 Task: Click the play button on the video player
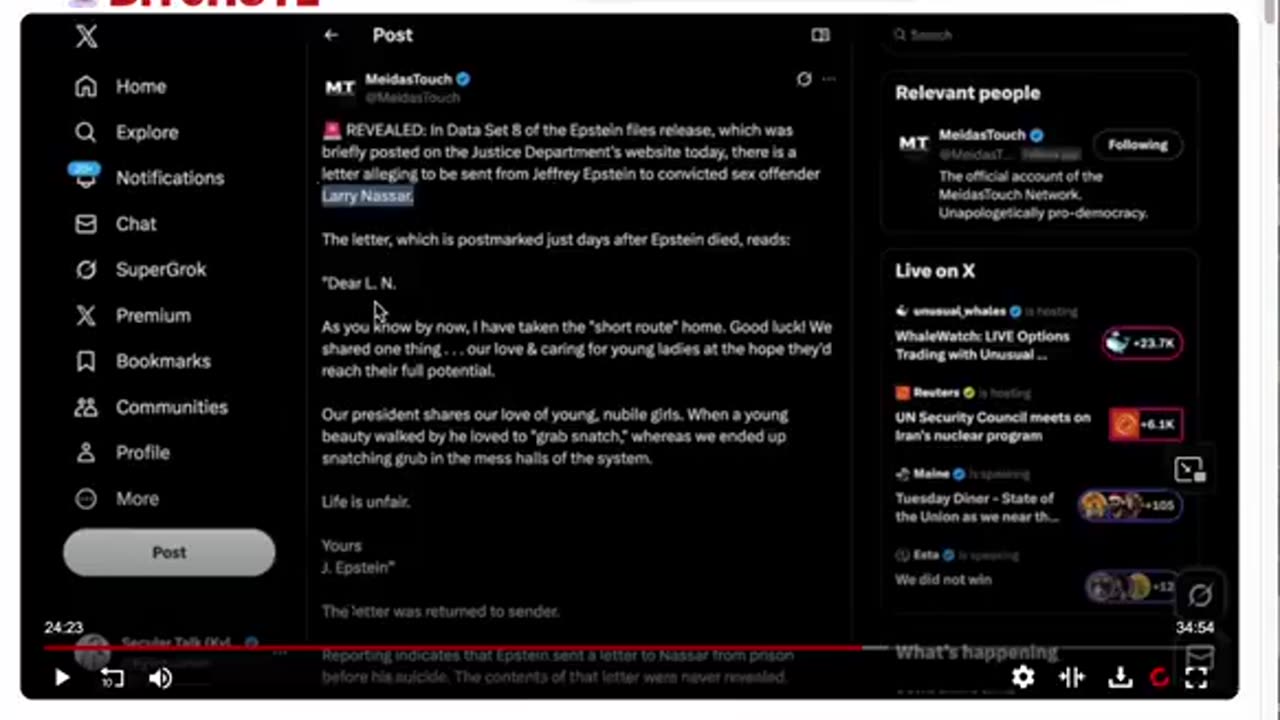coord(61,678)
